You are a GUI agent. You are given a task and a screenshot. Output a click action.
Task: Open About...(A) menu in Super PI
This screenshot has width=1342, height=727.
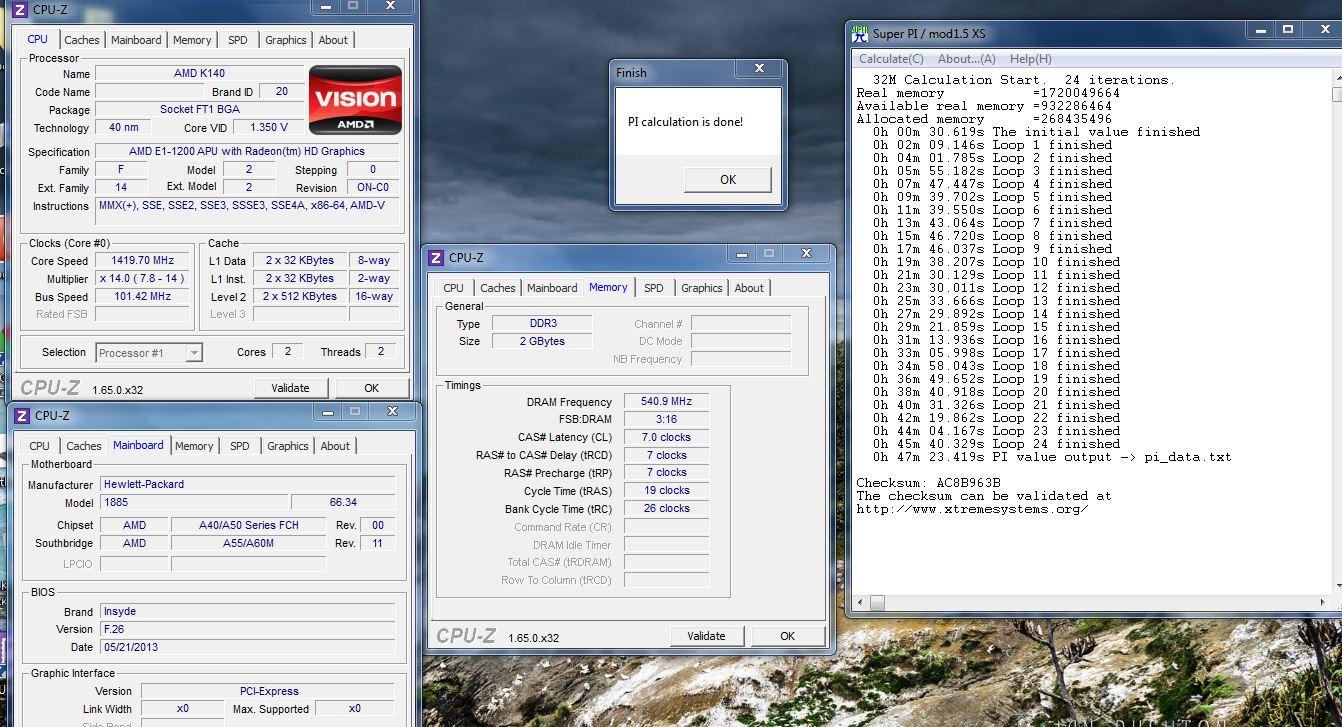click(967, 59)
